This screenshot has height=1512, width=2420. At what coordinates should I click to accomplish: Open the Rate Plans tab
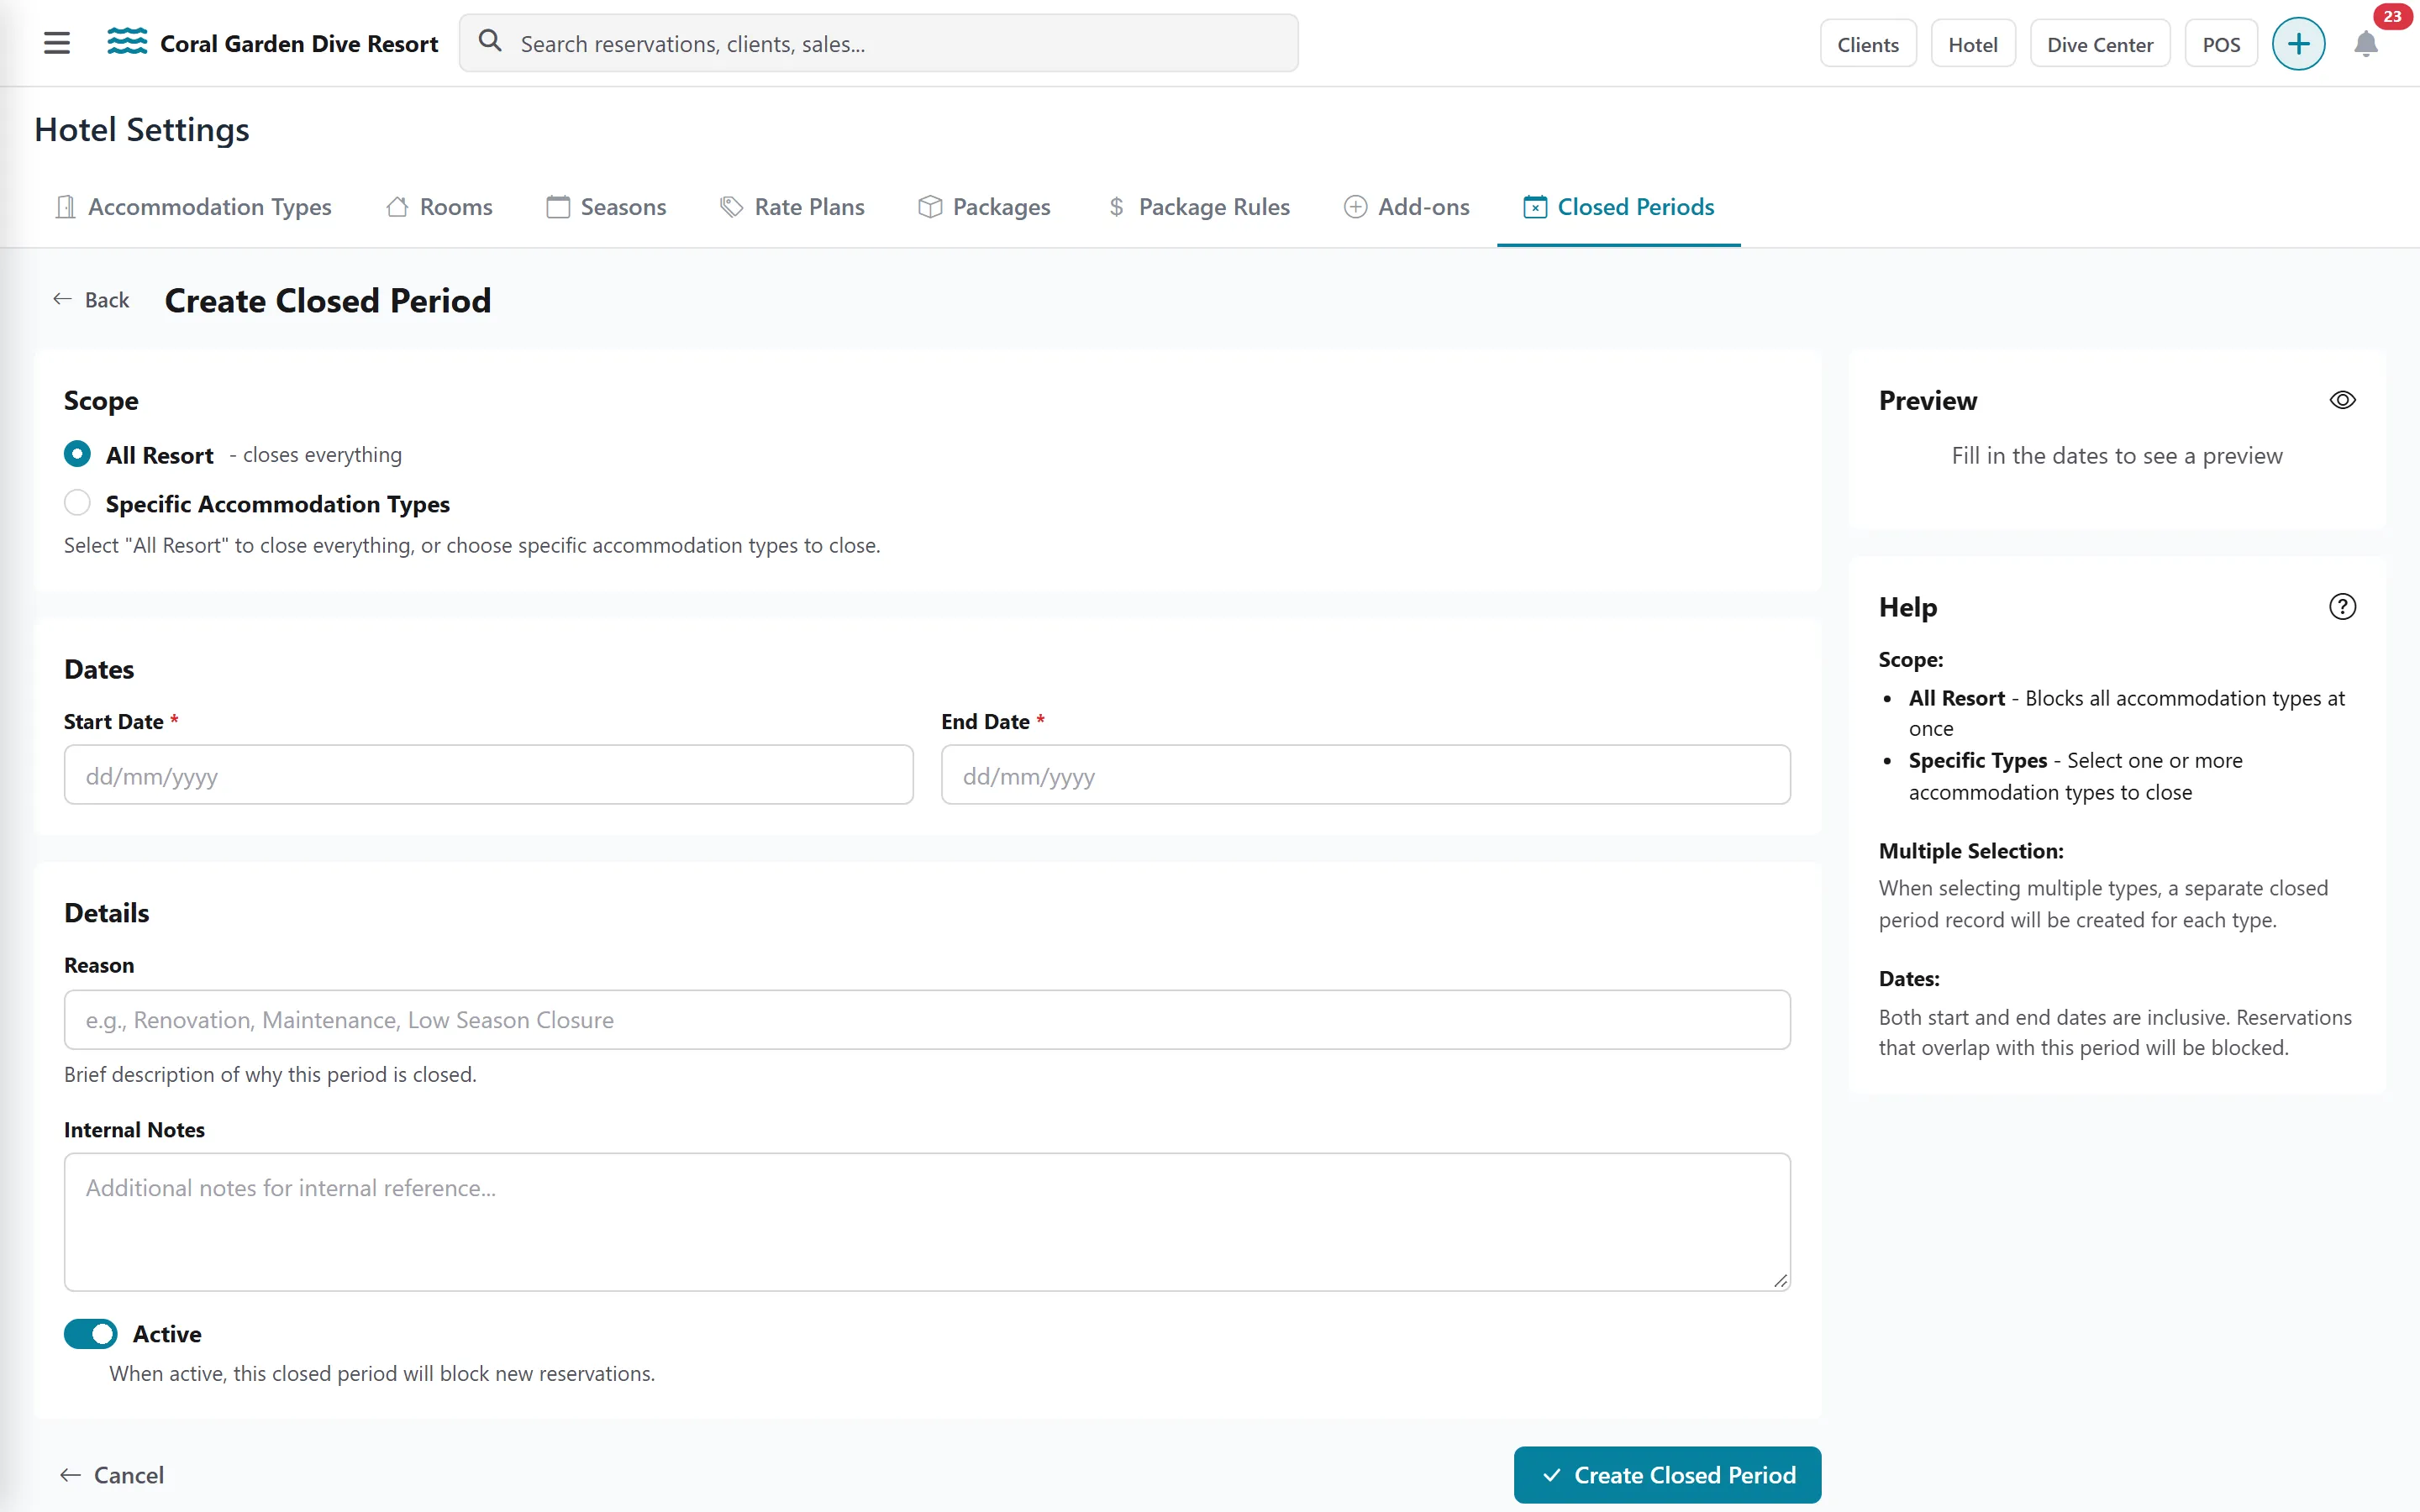(x=793, y=207)
